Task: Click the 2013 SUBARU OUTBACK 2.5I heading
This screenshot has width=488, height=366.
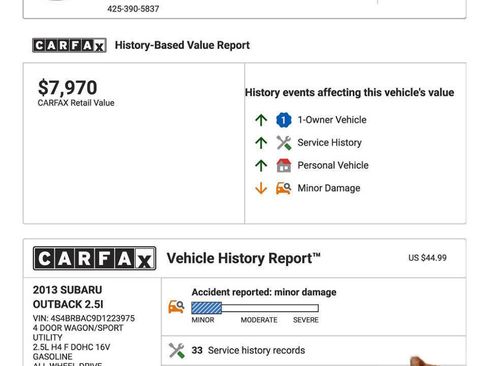Action: [68, 297]
